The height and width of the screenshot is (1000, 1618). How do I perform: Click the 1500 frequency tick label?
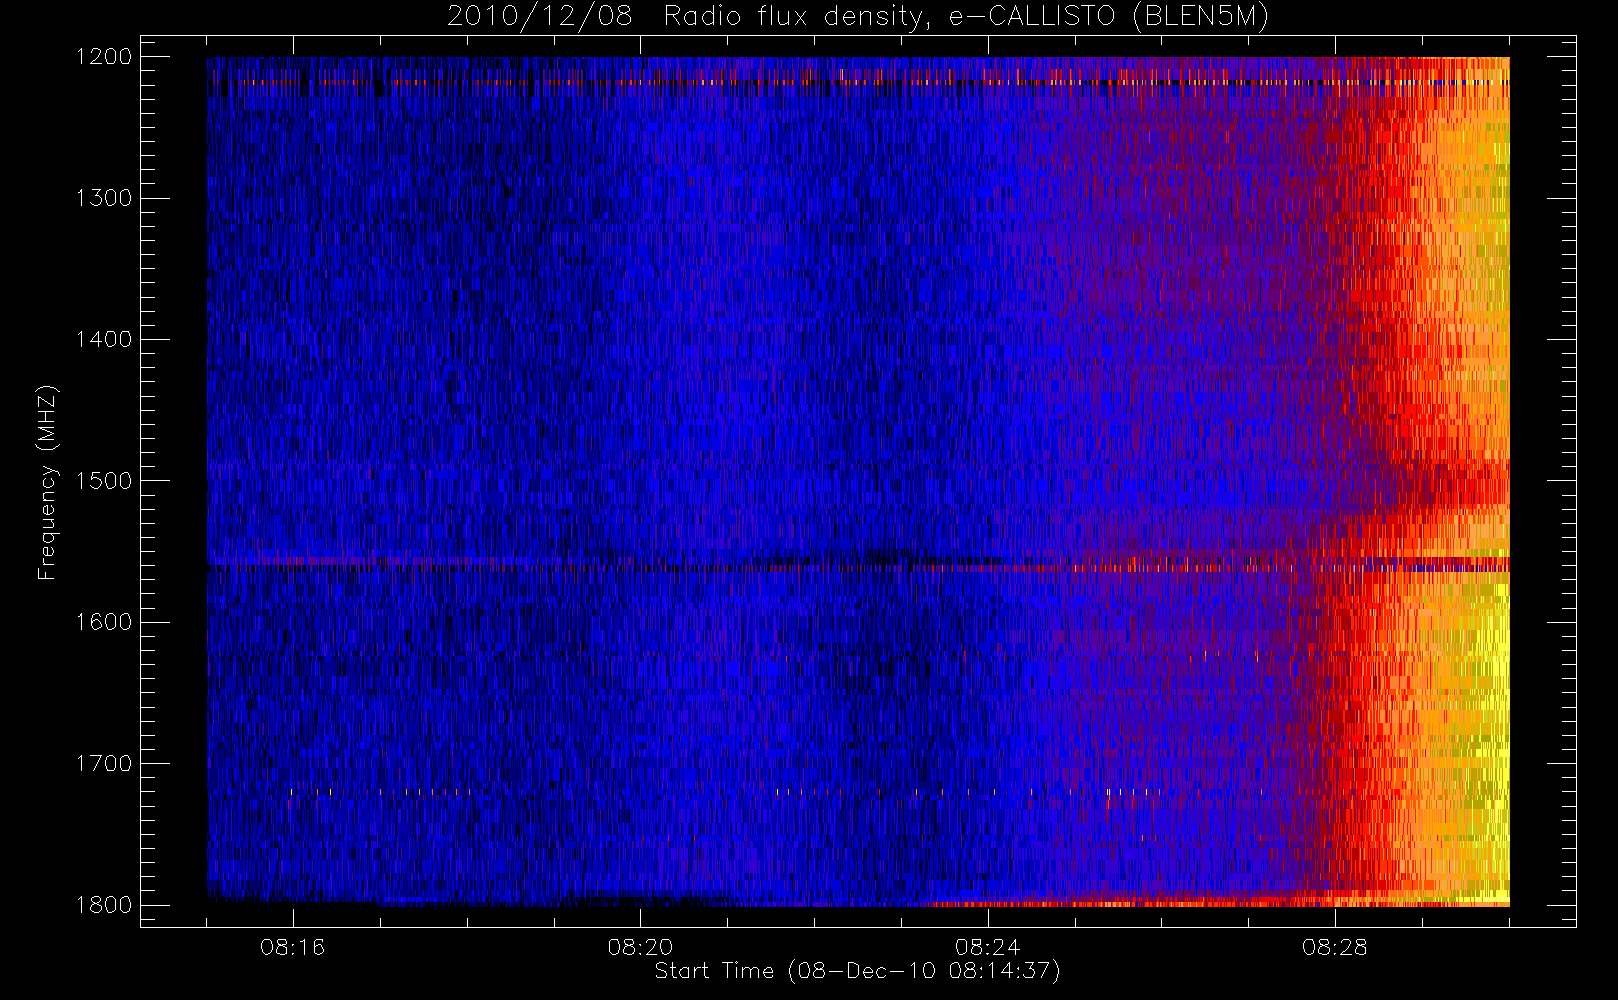(x=104, y=480)
